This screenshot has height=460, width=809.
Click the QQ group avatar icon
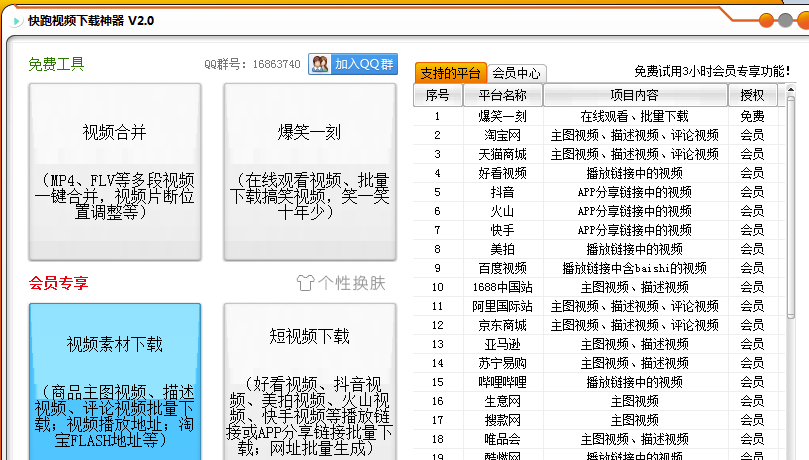pos(320,64)
